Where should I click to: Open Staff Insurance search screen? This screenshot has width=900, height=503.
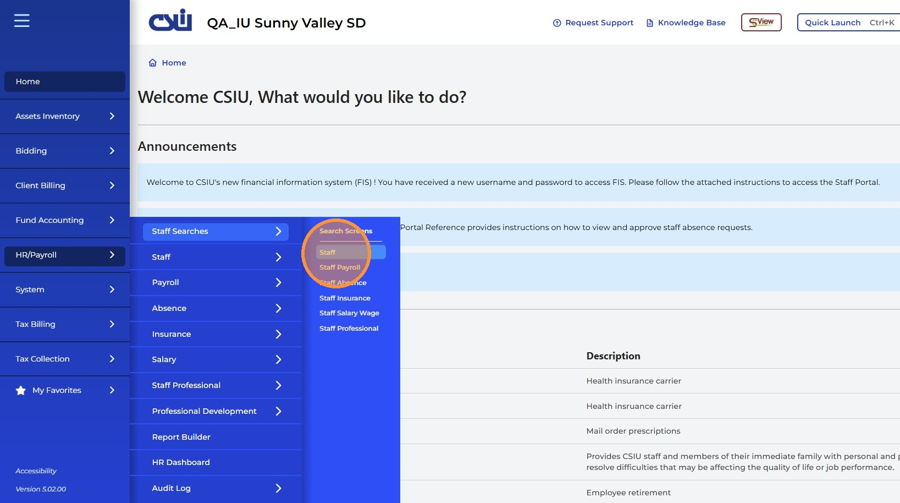(x=345, y=298)
